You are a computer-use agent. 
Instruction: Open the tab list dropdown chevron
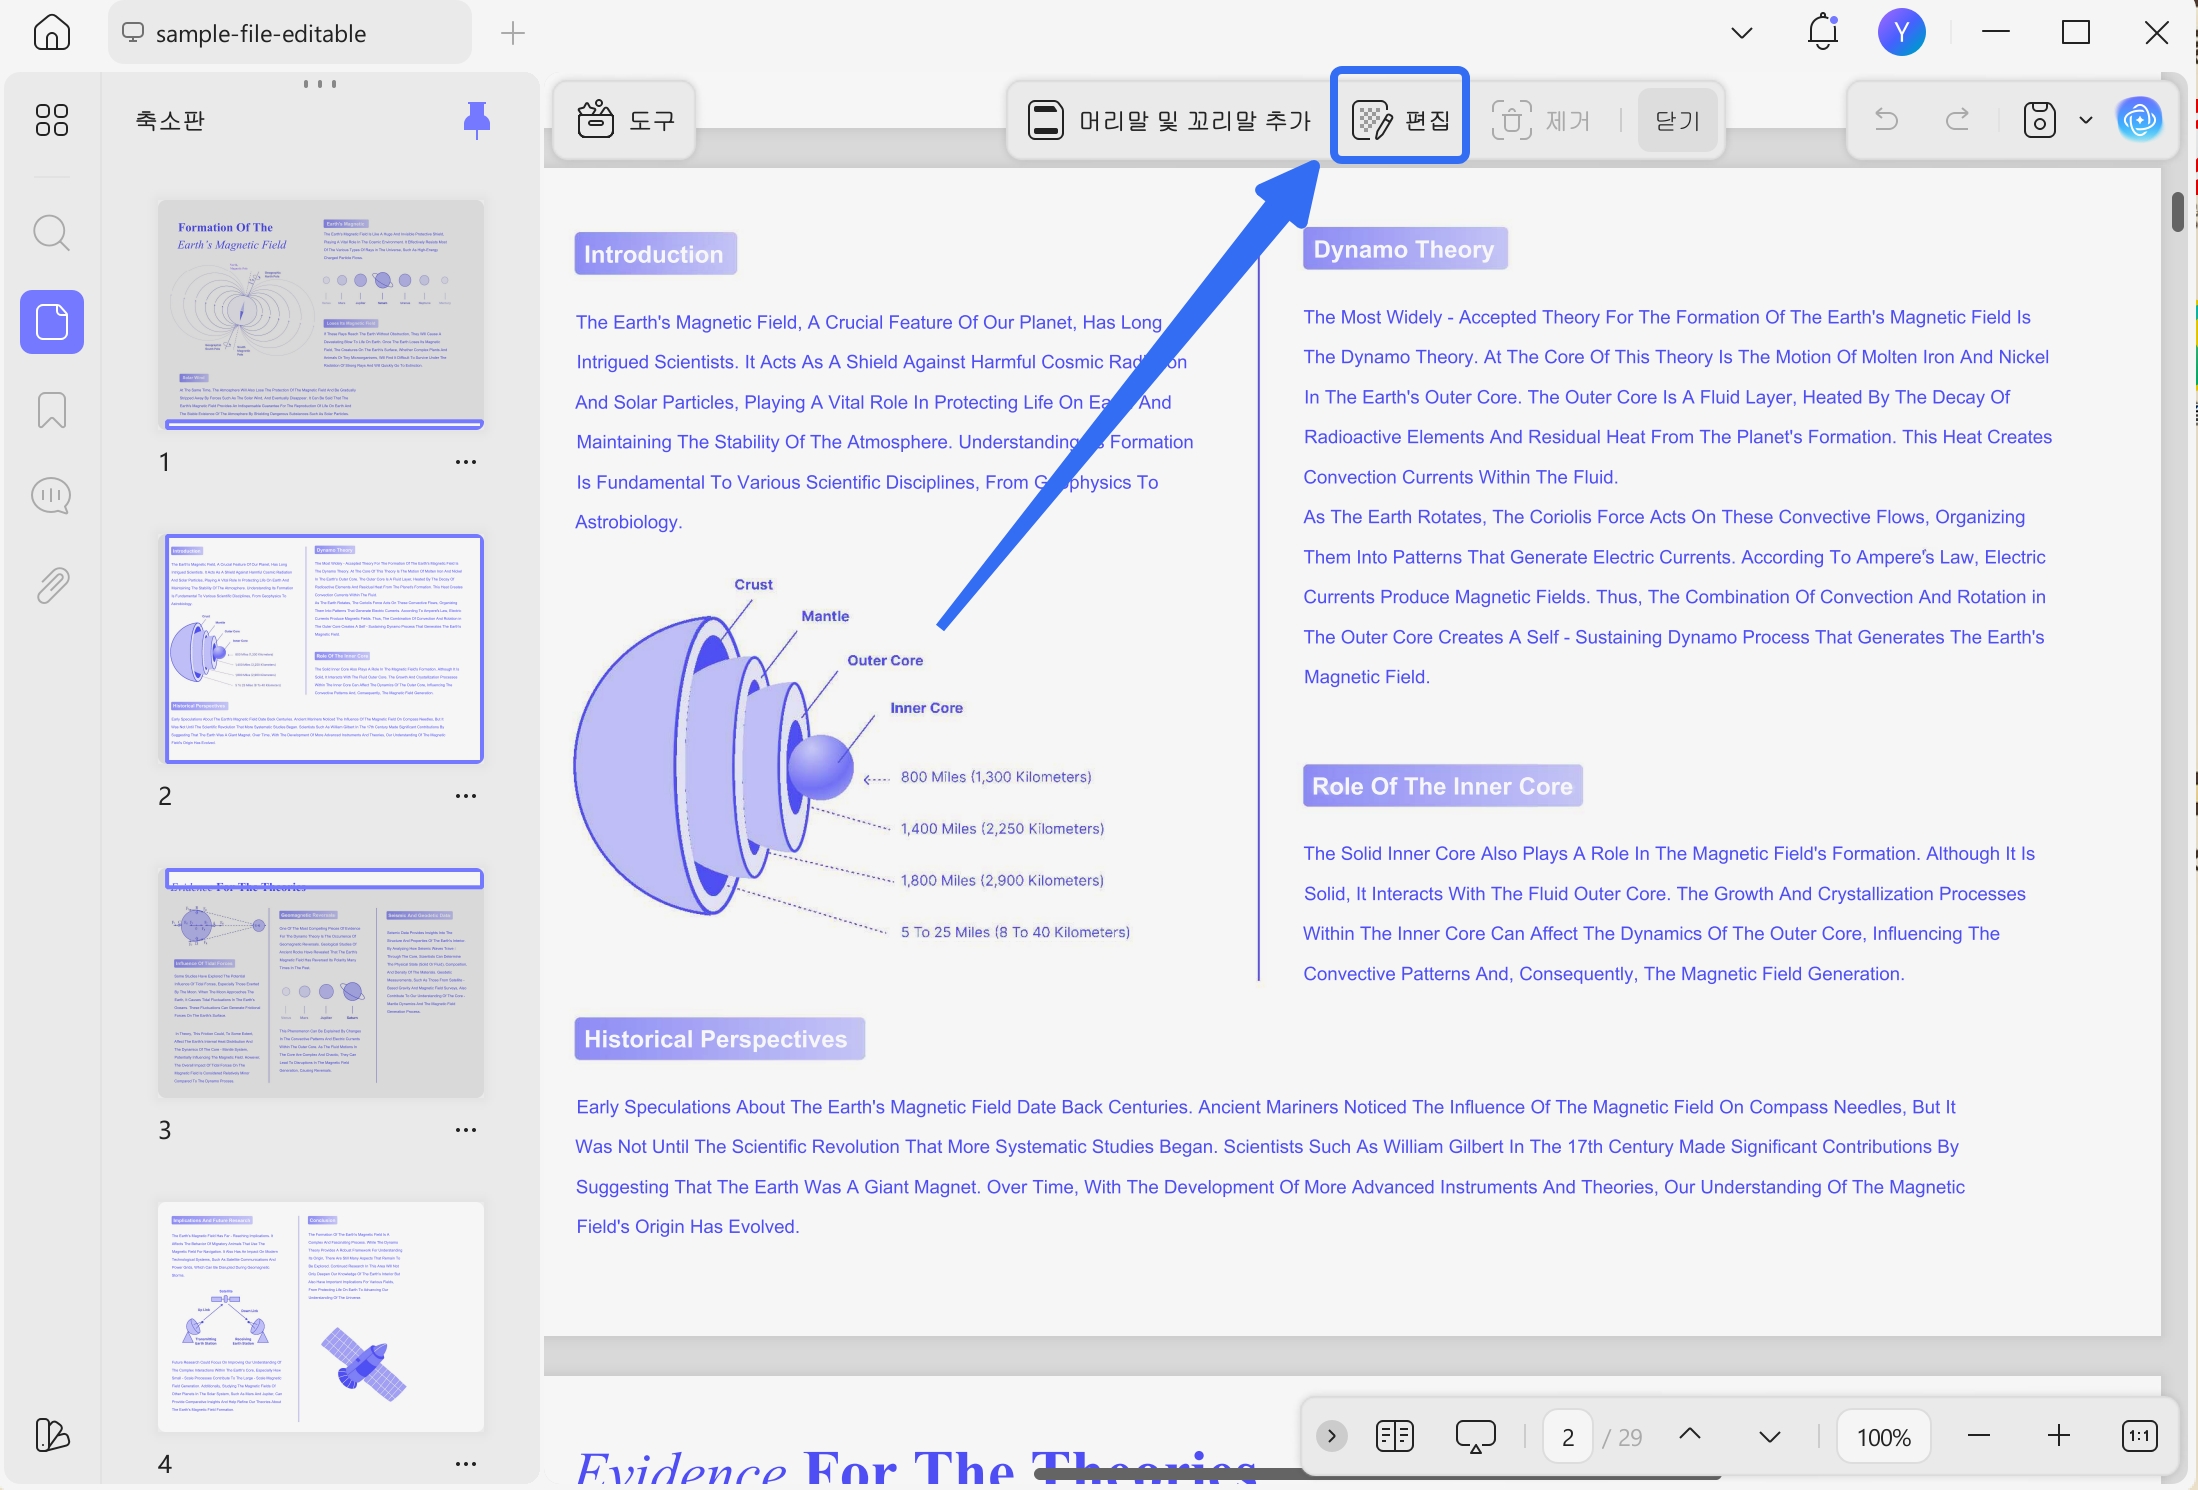(x=1742, y=33)
